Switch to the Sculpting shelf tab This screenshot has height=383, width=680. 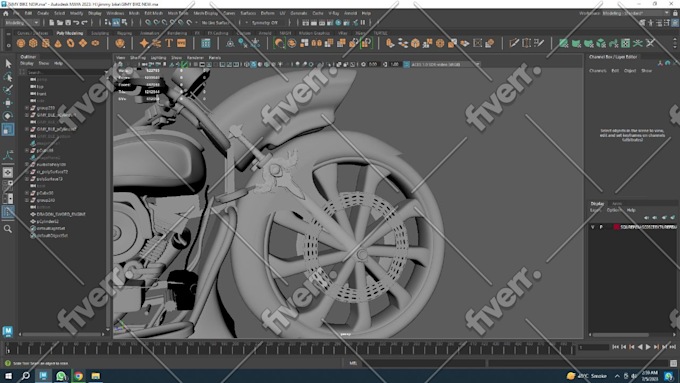pyautogui.click(x=100, y=33)
